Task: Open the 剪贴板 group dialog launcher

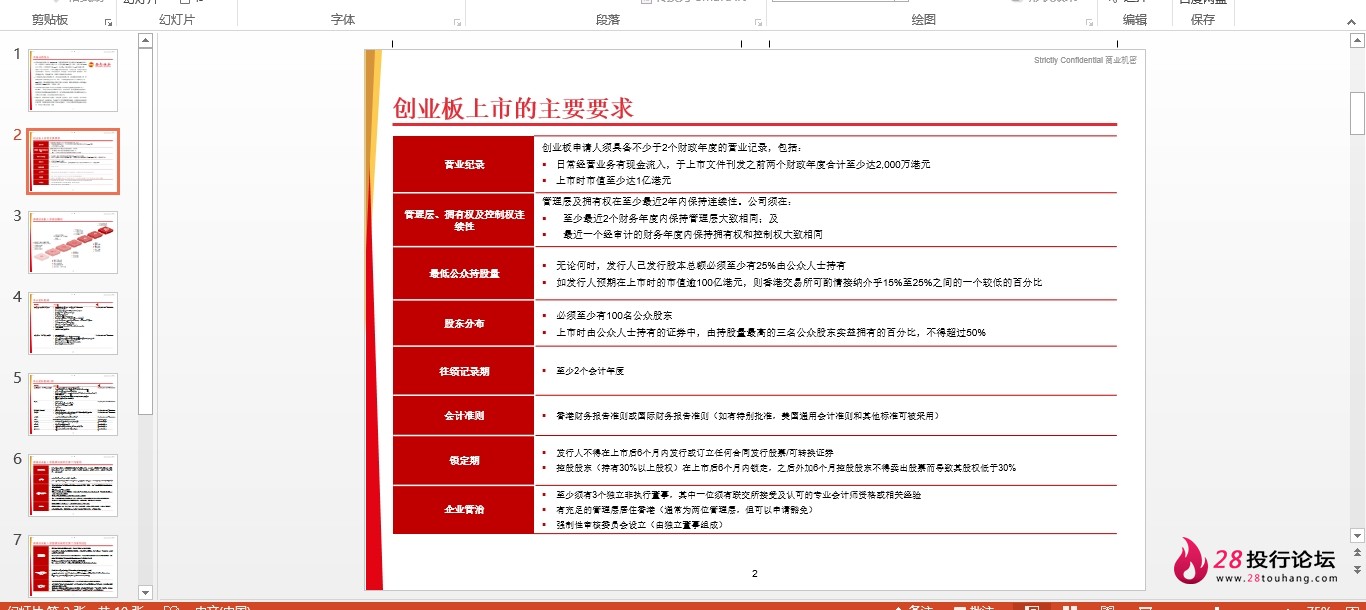Action: pos(109,21)
